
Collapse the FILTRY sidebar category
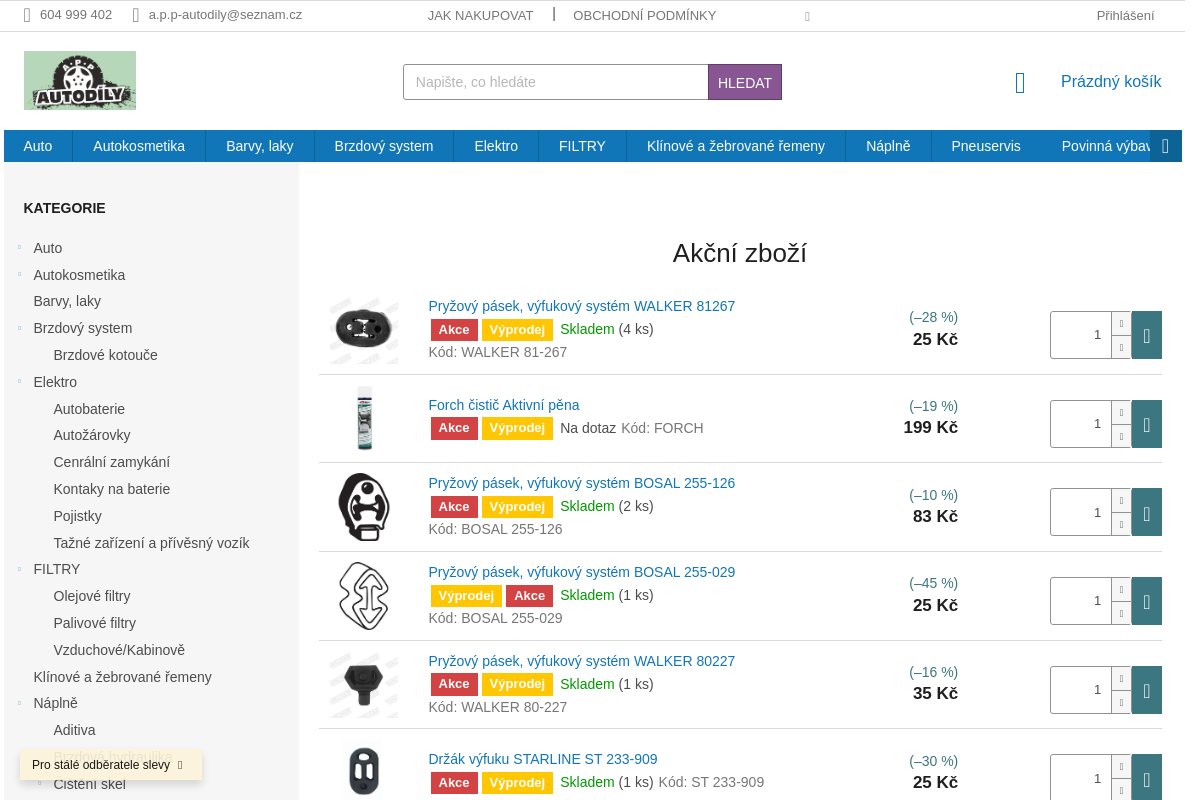pyautogui.click(x=19, y=568)
